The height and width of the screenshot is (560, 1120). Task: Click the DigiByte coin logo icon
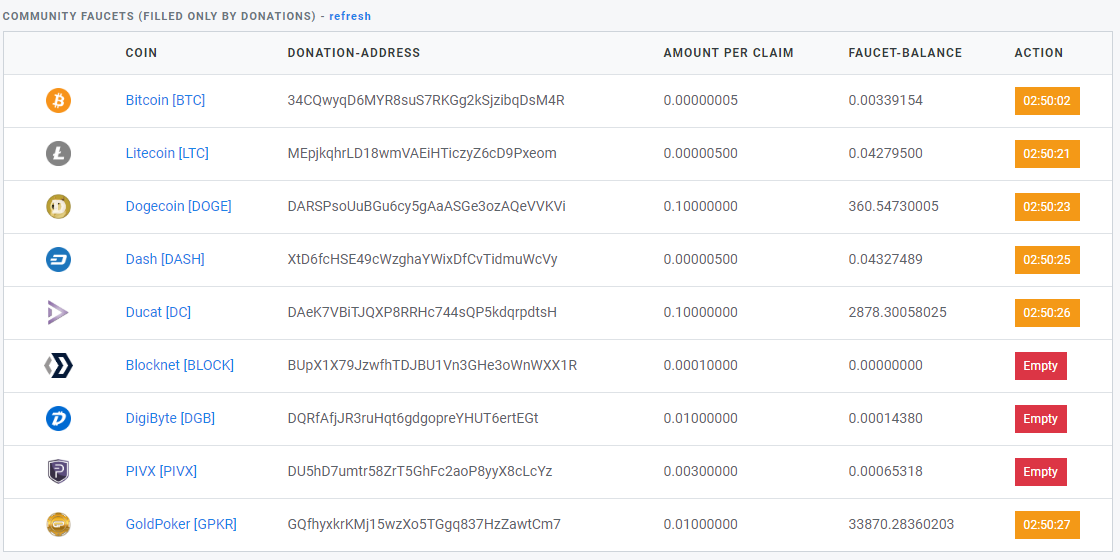tap(59, 419)
